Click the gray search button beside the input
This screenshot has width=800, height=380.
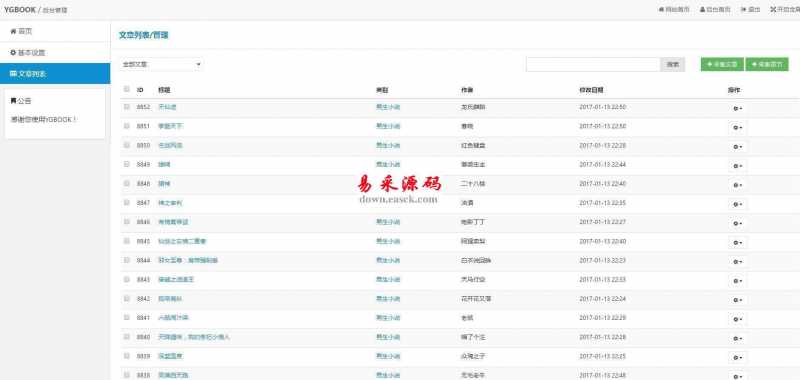(673, 64)
